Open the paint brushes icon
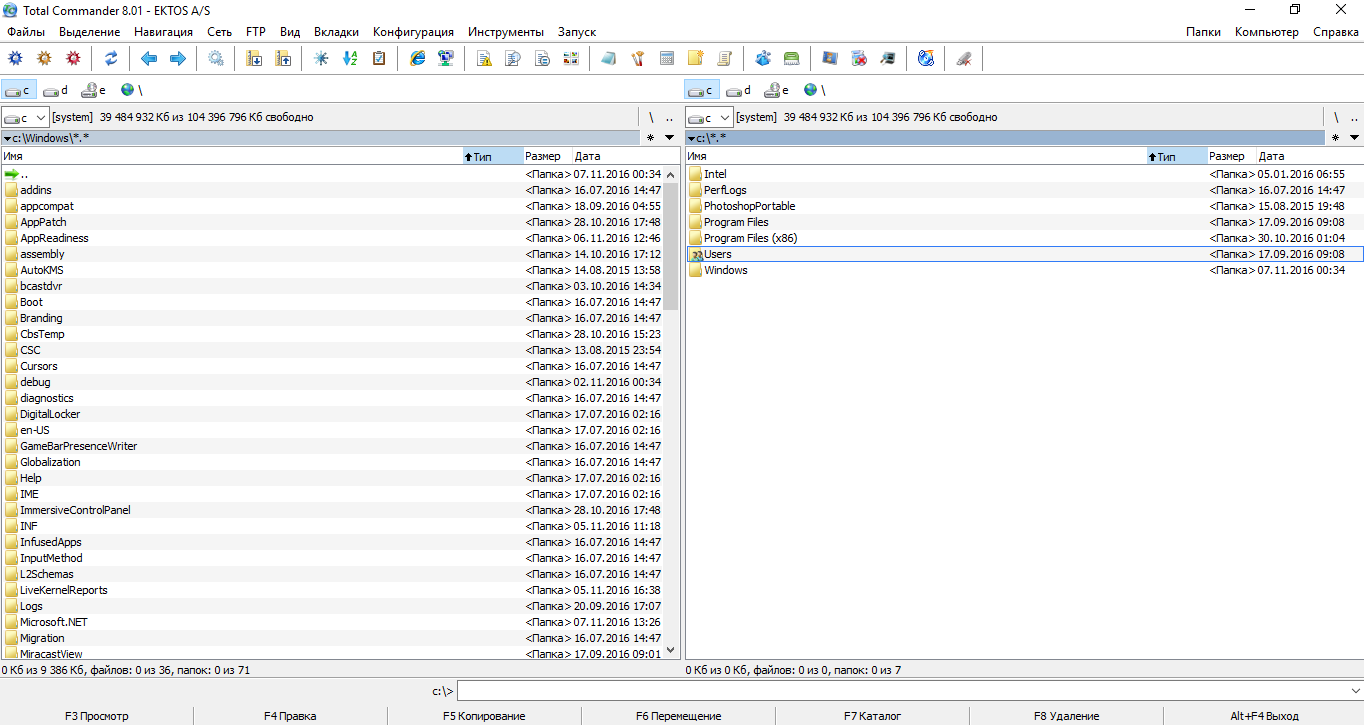This screenshot has height=725, width=1364. point(638,59)
